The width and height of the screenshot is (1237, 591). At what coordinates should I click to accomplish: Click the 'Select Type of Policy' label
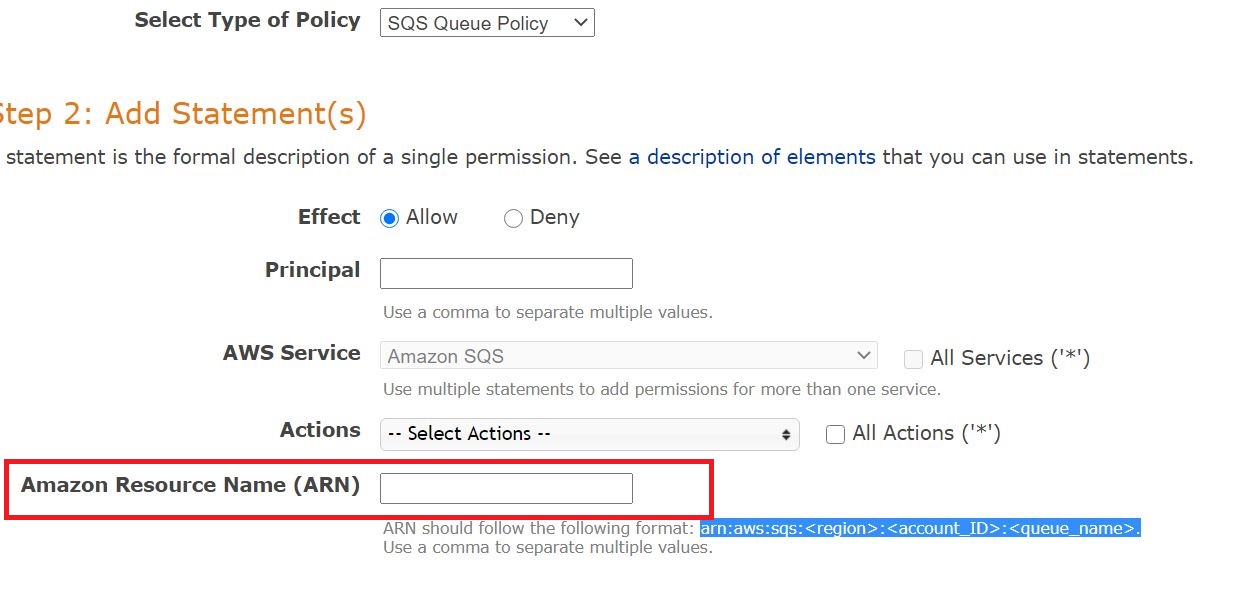coord(247,20)
